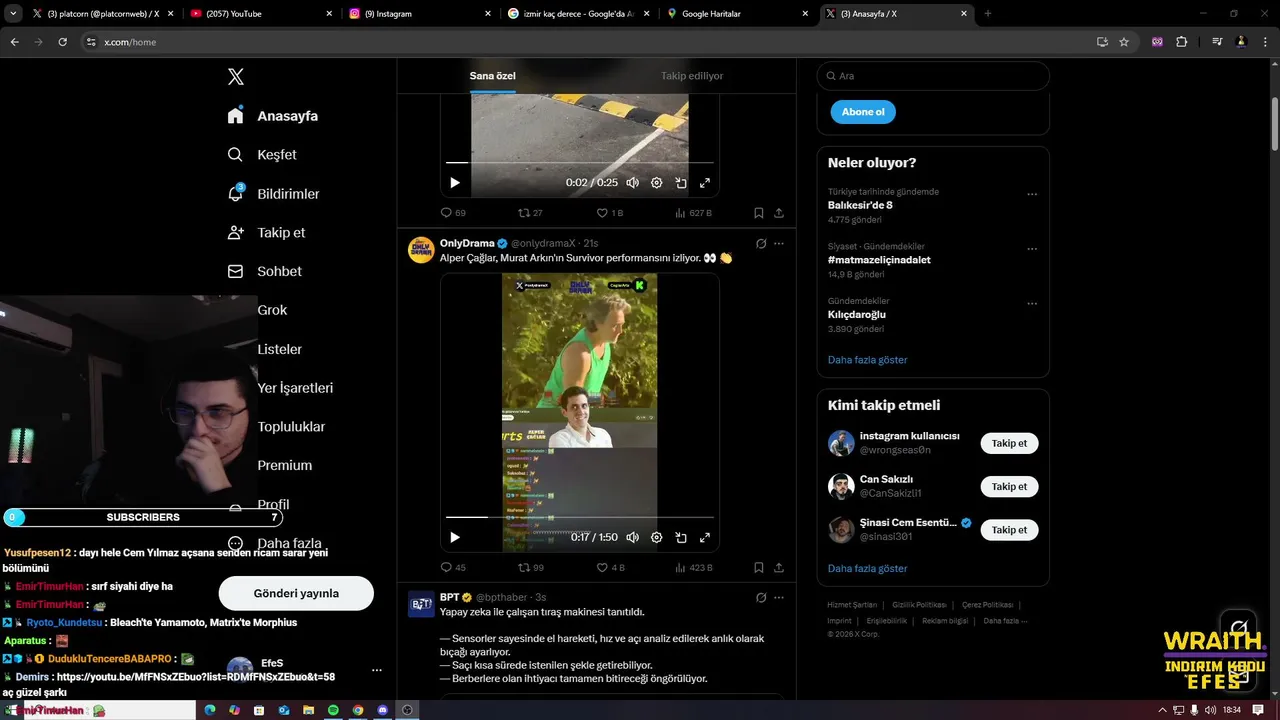Repost OnlyDrama post with 99 reposts

coord(530,567)
